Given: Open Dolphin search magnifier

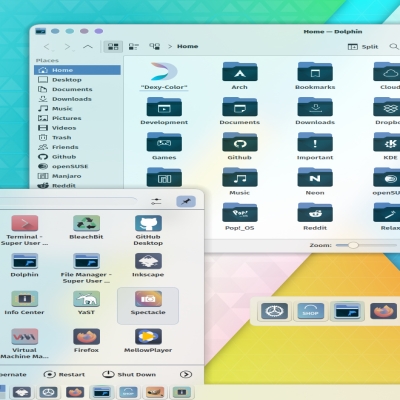Looking at the screenshot, I should point(394,47).
